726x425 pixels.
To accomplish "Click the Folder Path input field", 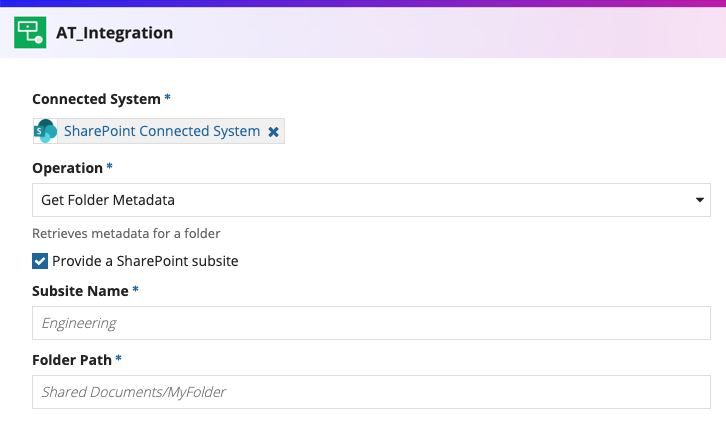I will click(371, 392).
